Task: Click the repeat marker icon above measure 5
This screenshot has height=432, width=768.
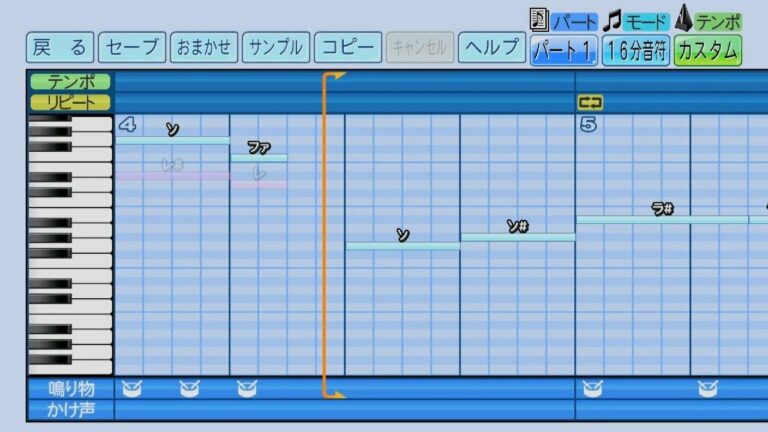Action: (589, 101)
